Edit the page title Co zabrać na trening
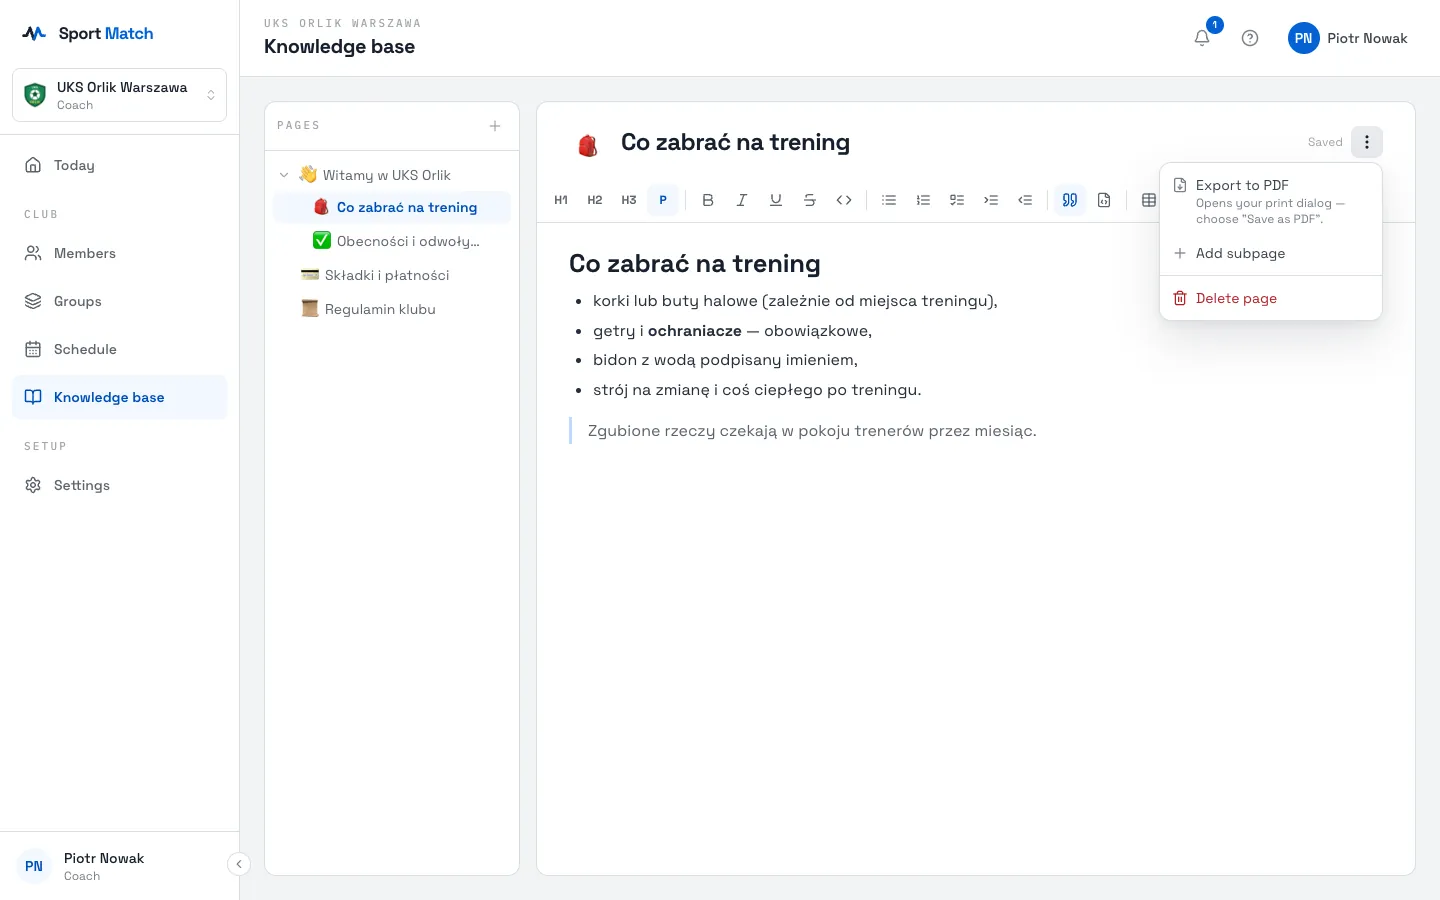The height and width of the screenshot is (900, 1440). click(736, 142)
